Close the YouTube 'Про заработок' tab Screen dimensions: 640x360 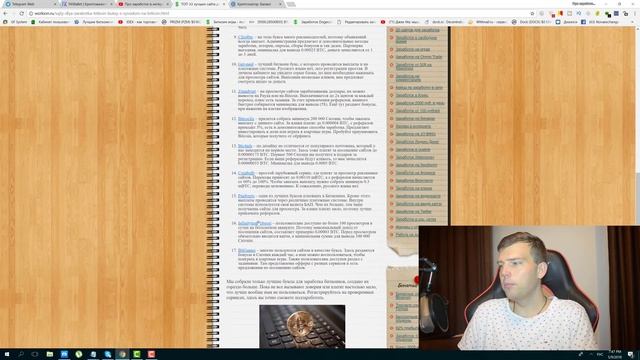(167, 4)
